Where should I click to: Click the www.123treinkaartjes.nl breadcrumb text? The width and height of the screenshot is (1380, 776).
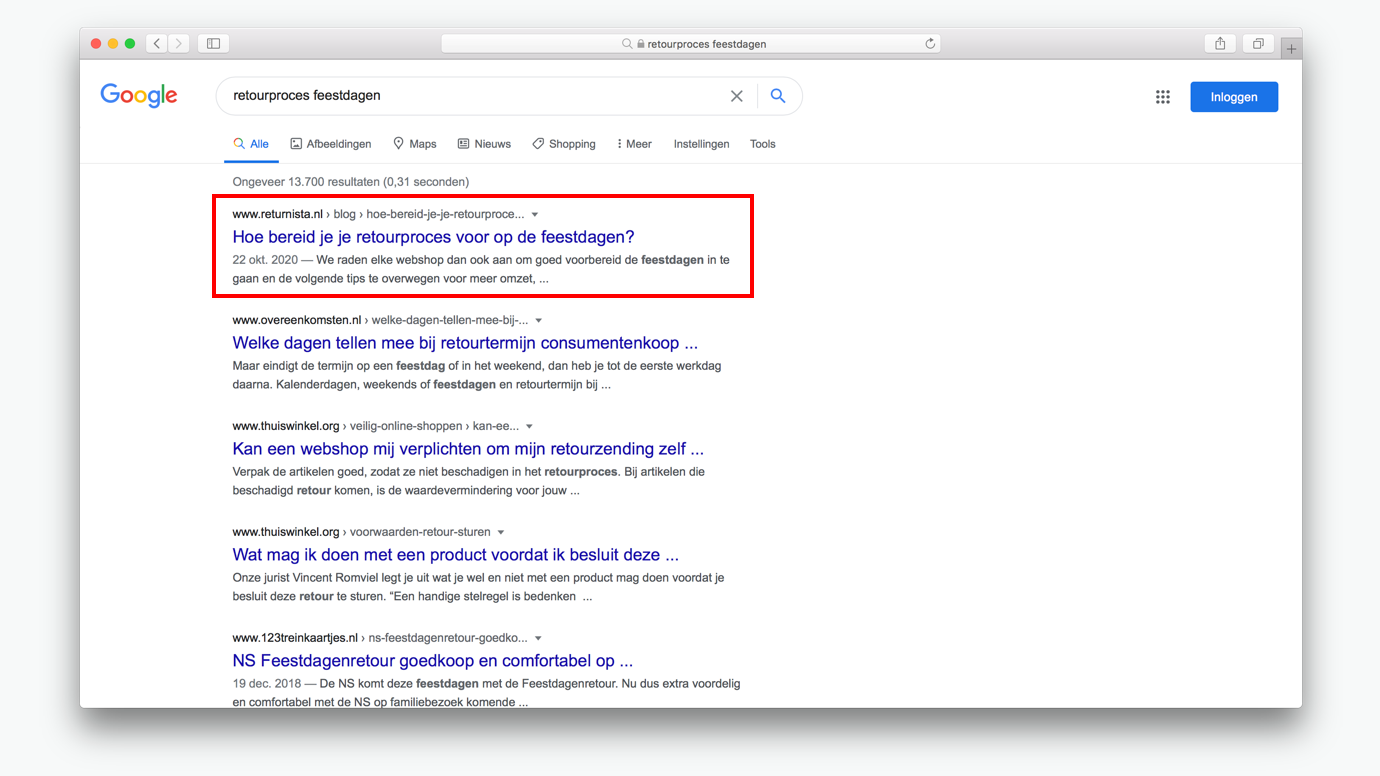(295, 638)
